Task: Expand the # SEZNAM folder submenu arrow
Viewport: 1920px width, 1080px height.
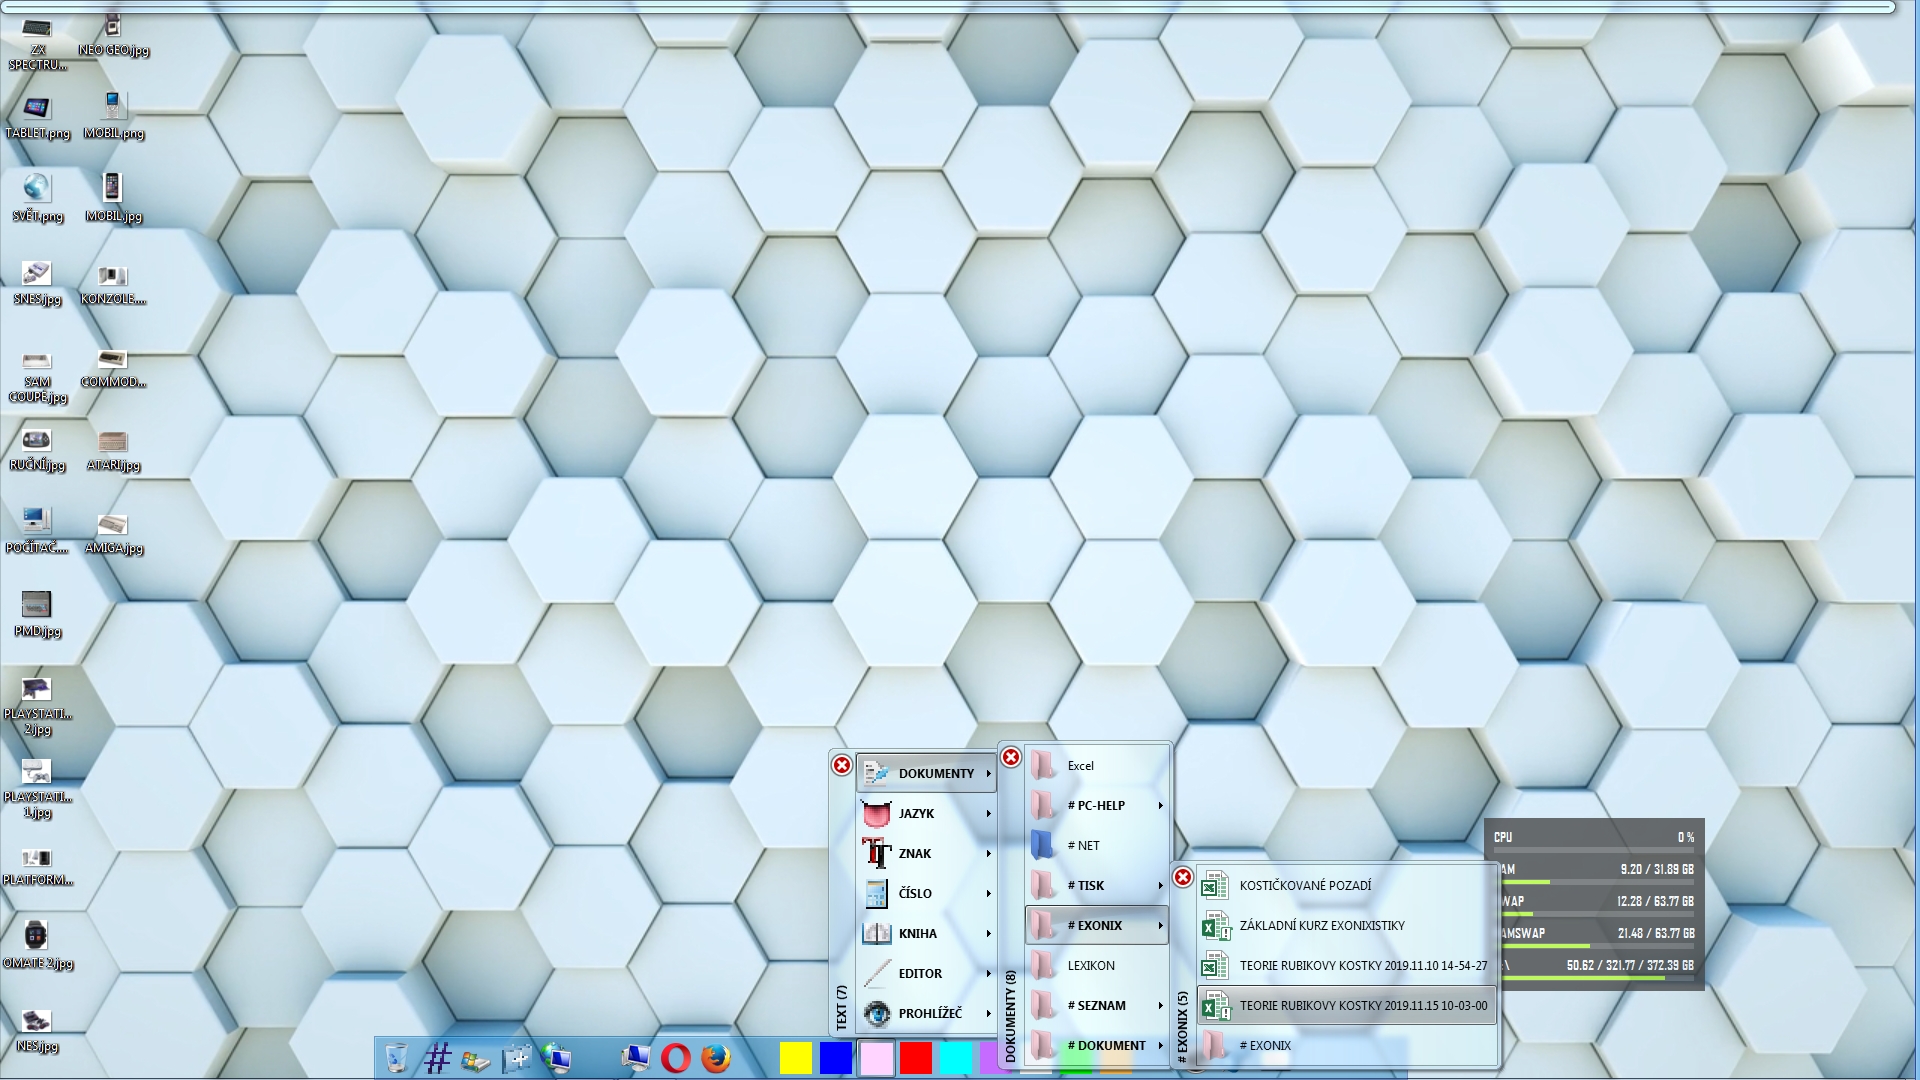Action: (x=1160, y=1005)
